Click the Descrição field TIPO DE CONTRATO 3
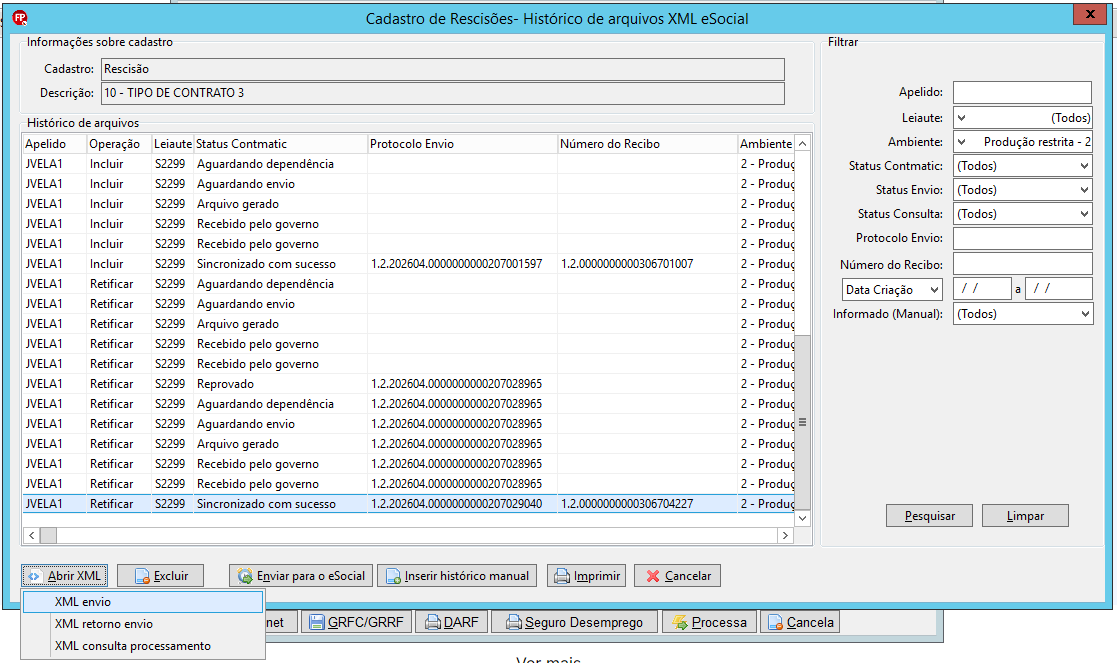Screen dimensions: 1117x663 point(442,93)
